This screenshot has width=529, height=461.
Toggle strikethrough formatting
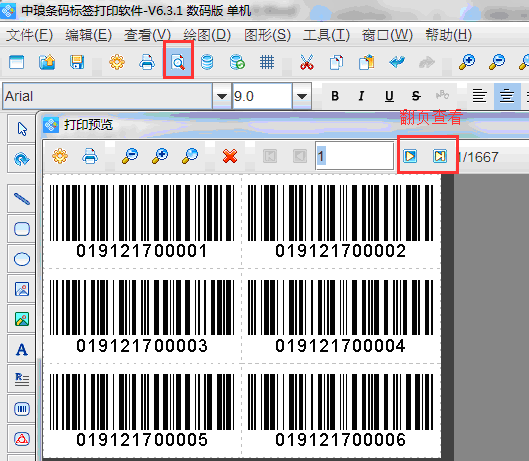416,96
